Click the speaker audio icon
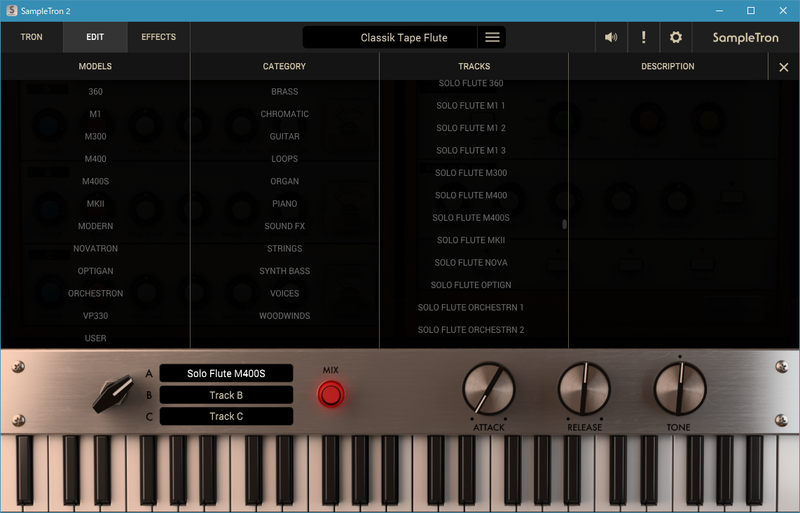800x513 pixels. point(611,37)
